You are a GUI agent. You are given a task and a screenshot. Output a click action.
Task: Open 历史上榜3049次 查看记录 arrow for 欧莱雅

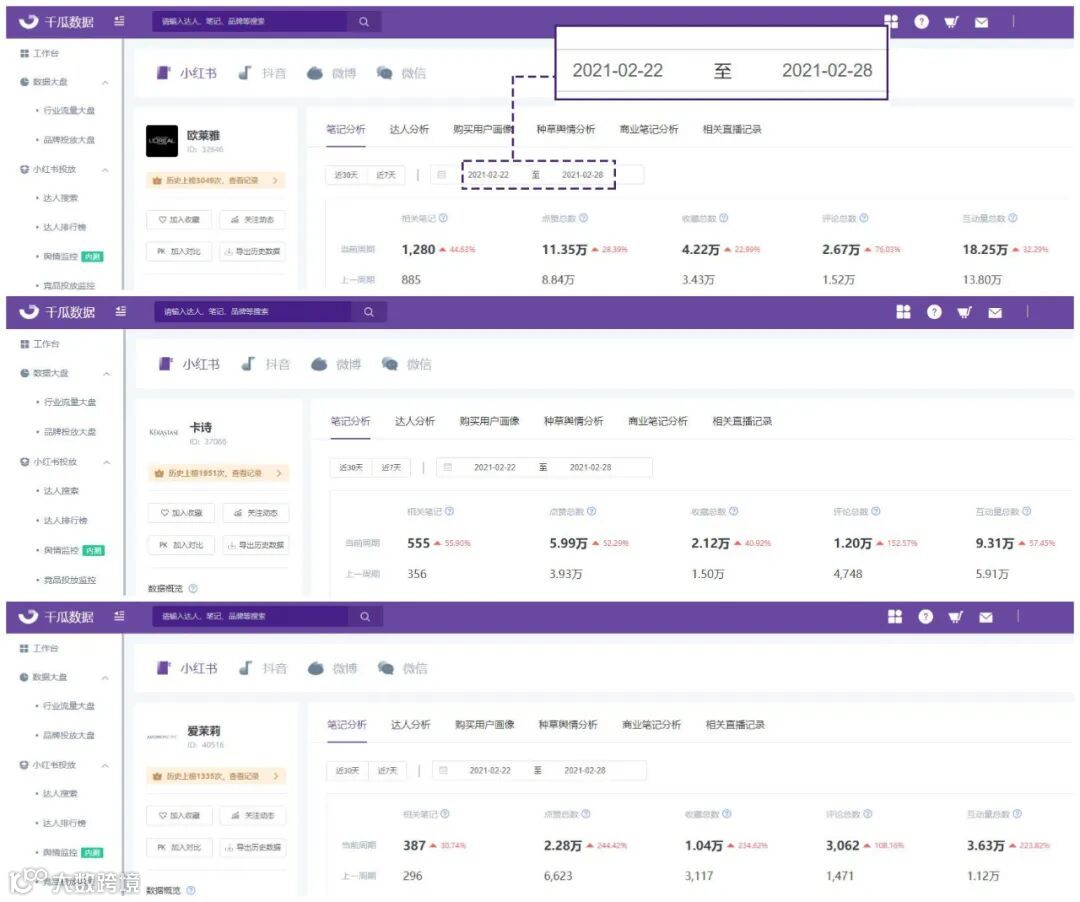(x=276, y=180)
